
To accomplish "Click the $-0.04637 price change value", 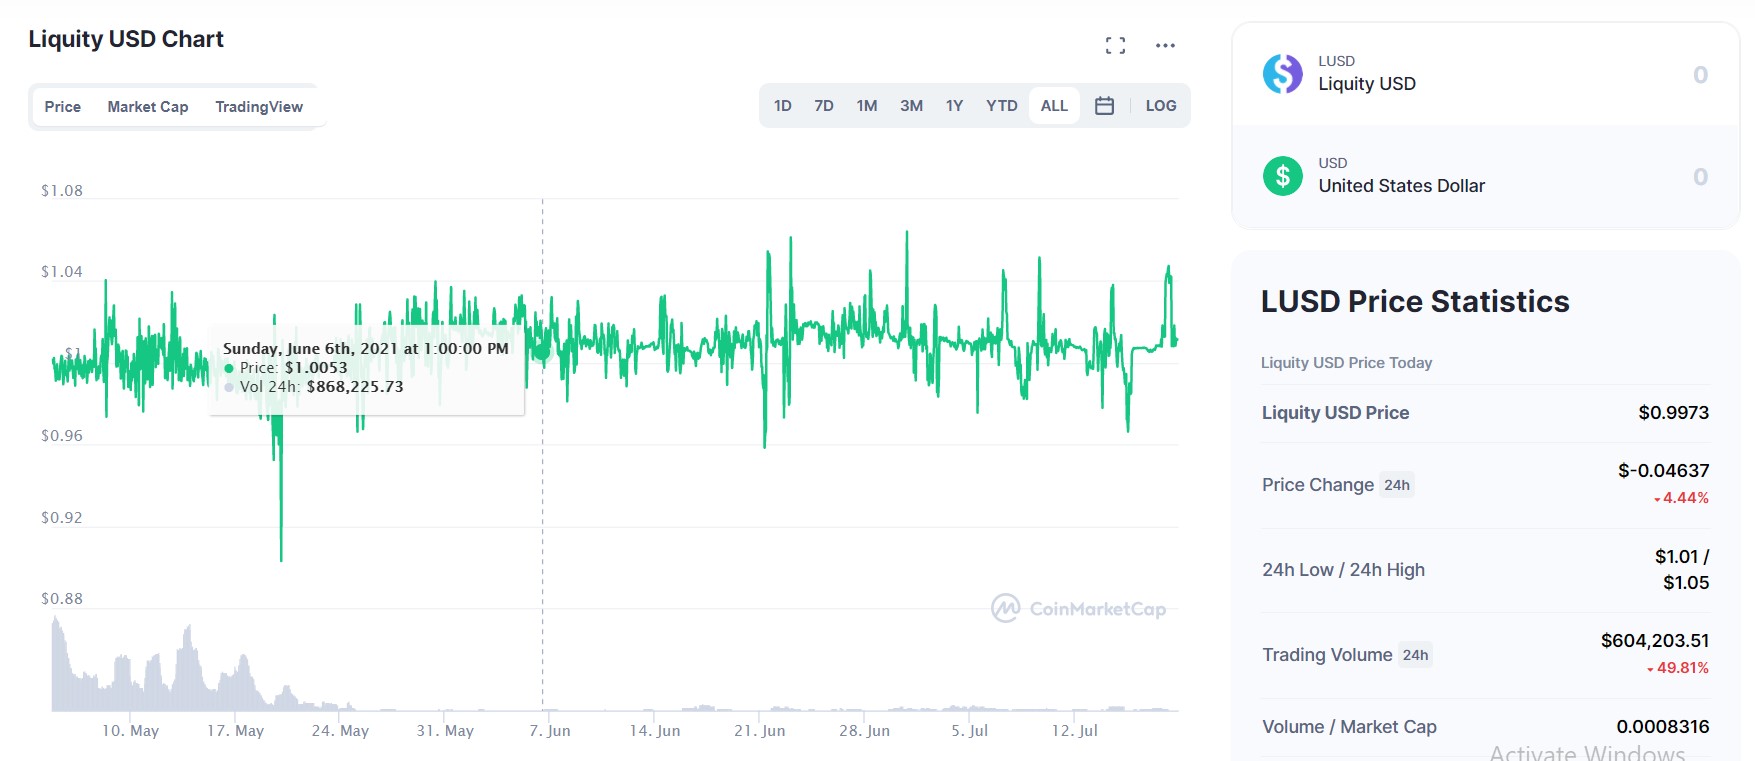I will (x=1664, y=471).
